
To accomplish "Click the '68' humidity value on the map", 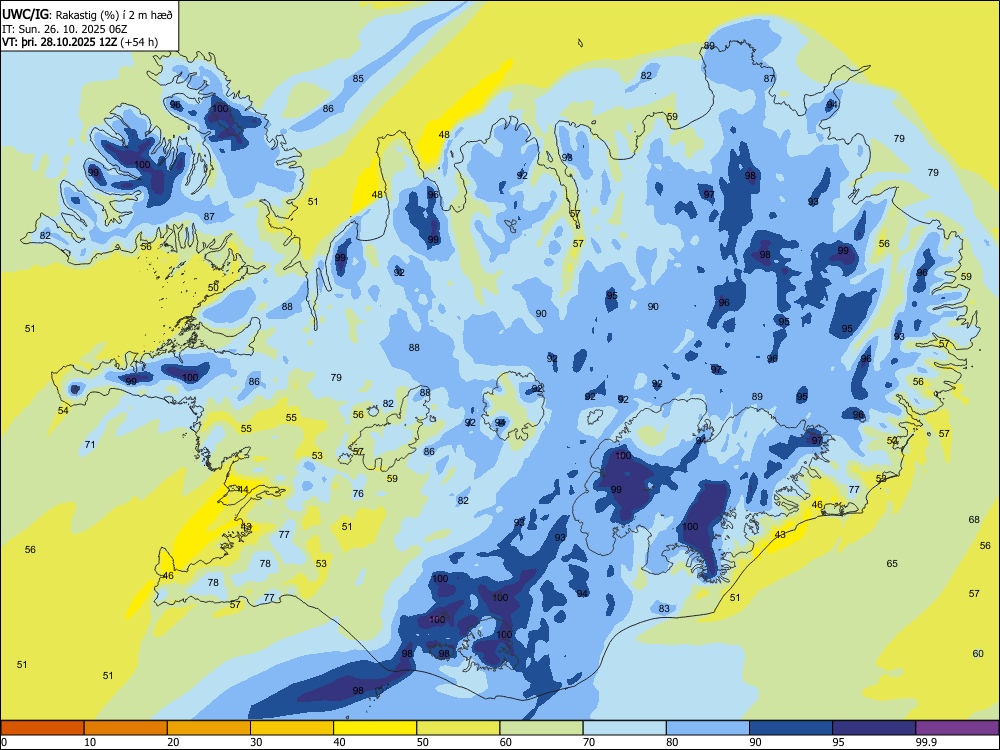I will click(x=974, y=519).
